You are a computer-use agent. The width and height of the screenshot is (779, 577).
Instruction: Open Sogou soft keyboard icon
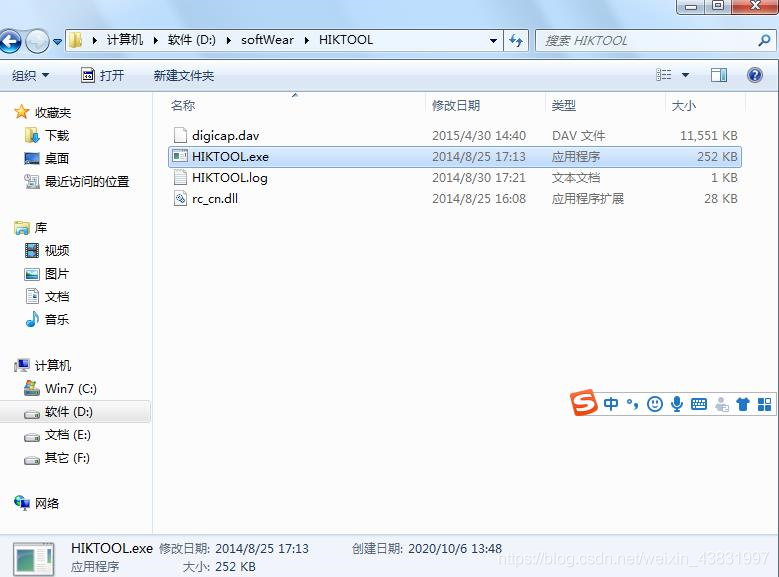pyautogui.click(x=699, y=404)
